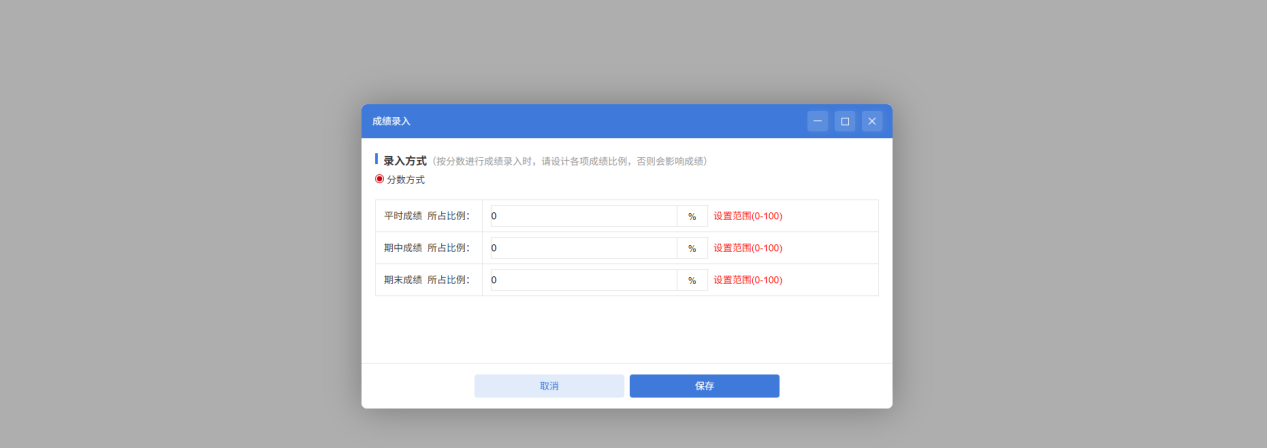This screenshot has width=1267, height=448.
Task: Focus the 期中成绩 percentage input field
Action: tap(583, 248)
